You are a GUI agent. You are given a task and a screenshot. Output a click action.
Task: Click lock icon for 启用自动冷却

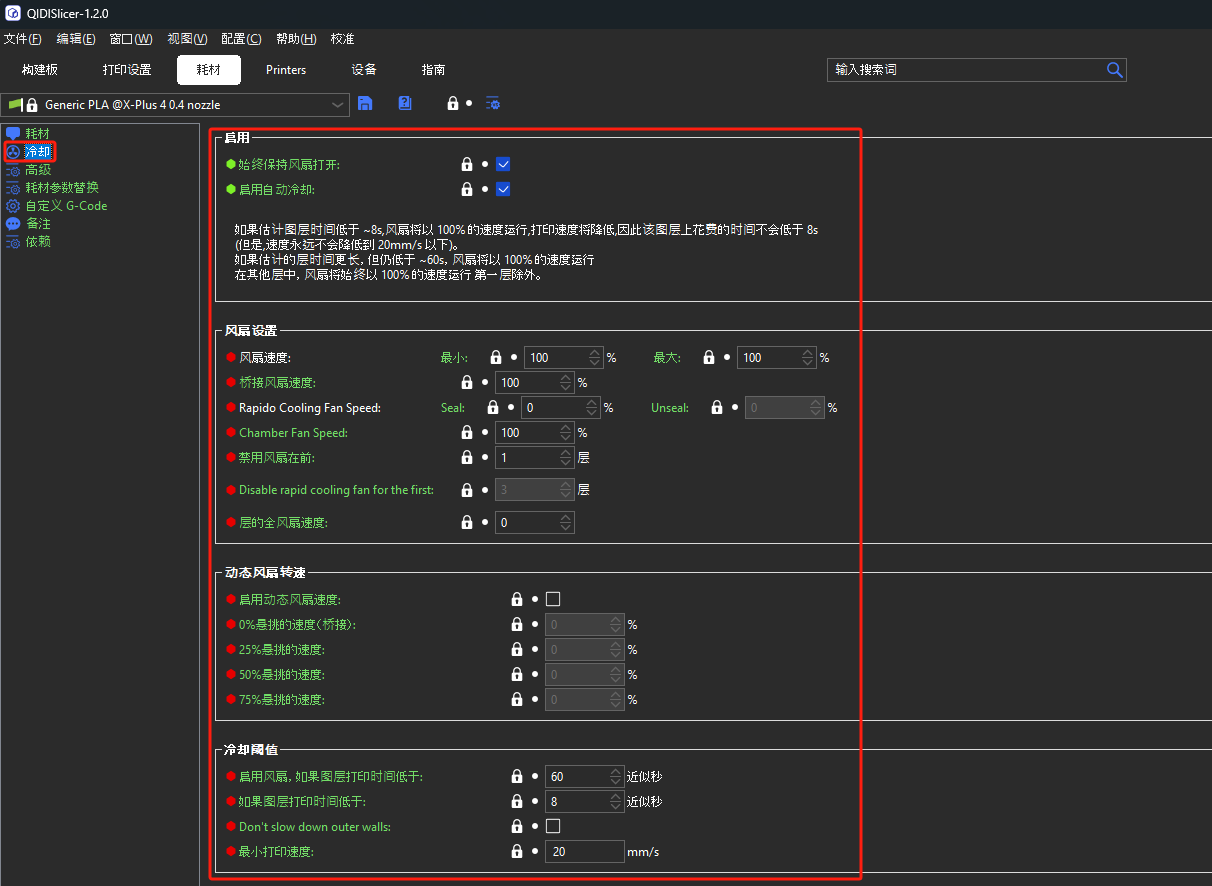coord(466,189)
